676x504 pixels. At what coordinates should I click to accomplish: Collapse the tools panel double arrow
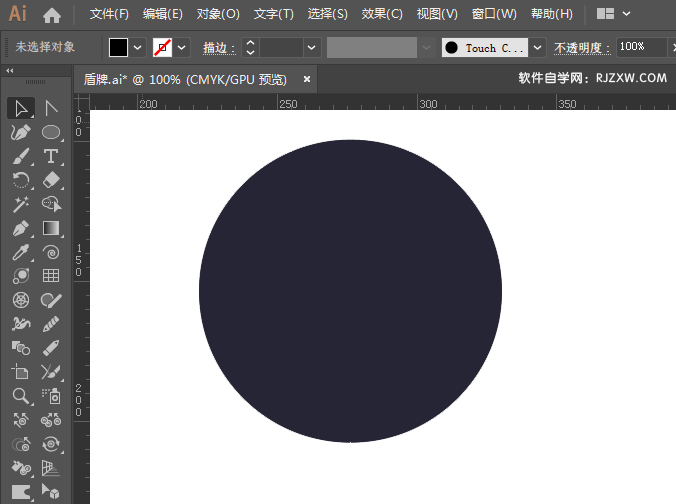click(9, 70)
